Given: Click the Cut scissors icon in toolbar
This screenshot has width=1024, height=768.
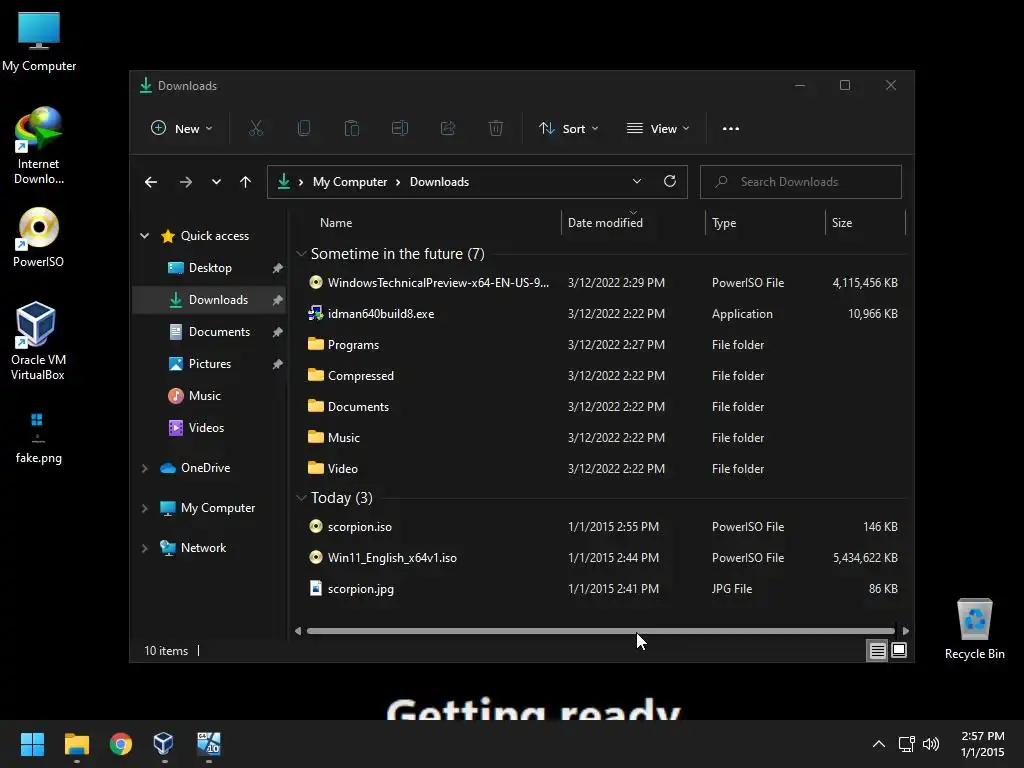Looking at the screenshot, I should click(x=256, y=129).
